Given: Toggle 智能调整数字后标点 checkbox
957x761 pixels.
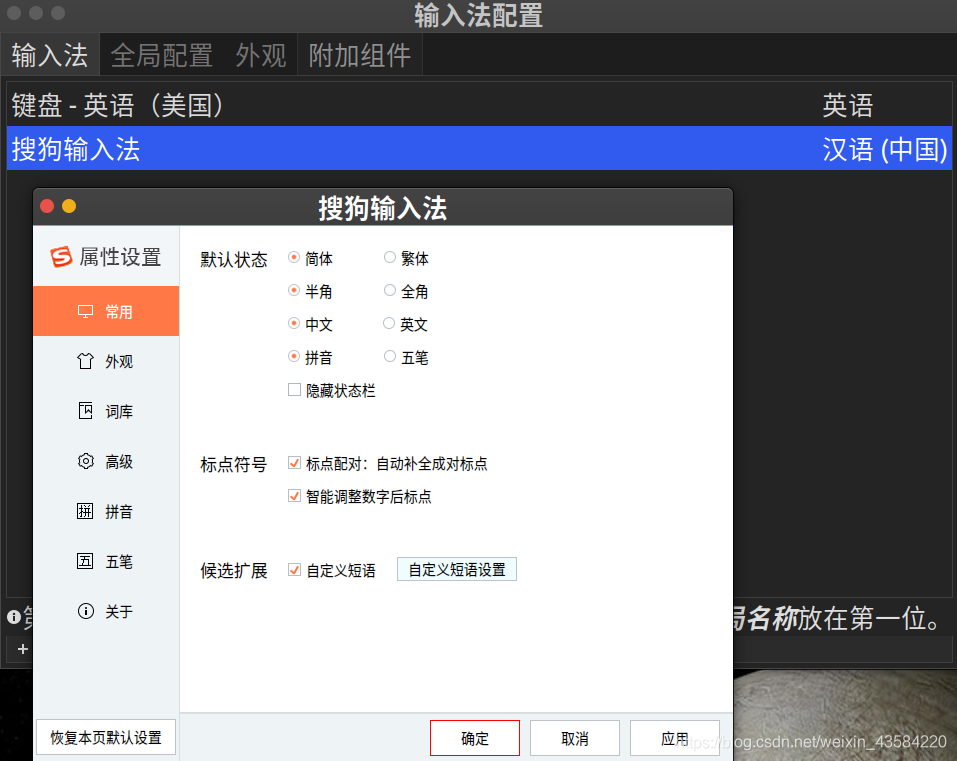Looking at the screenshot, I should pyautogui.click(x=294, y=496).
